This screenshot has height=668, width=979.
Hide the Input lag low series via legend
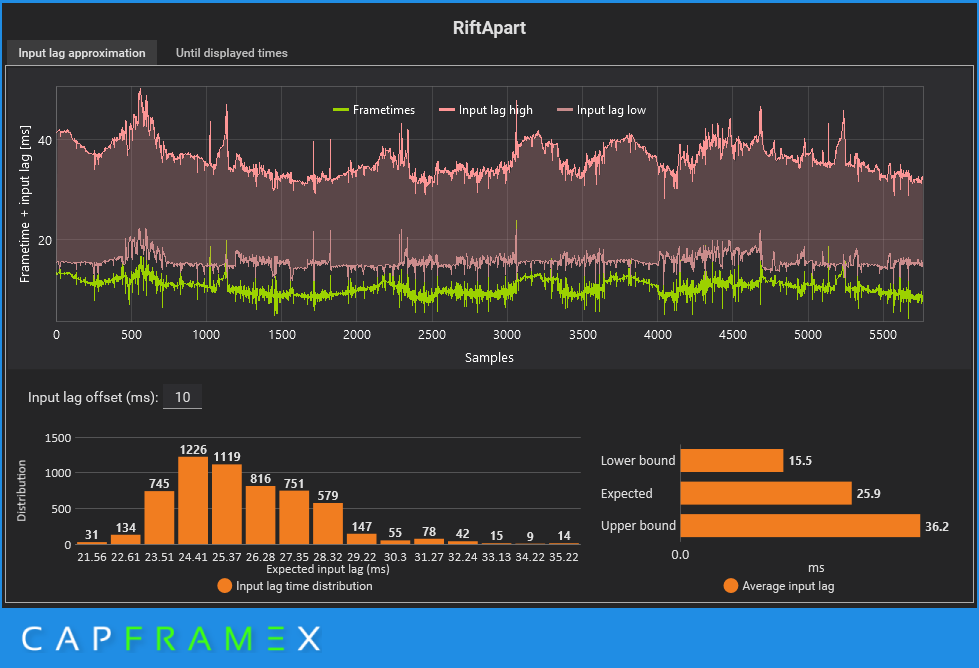[611, 110]
